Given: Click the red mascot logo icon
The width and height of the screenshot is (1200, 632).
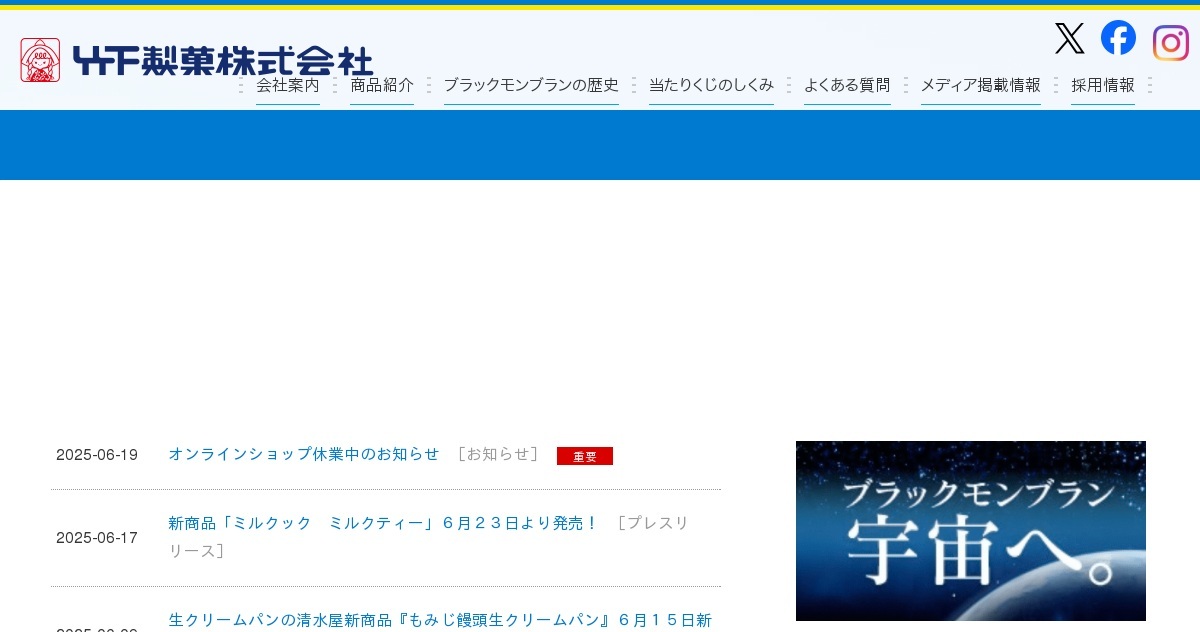Looking at the screenshot, I should coord(40,60).
